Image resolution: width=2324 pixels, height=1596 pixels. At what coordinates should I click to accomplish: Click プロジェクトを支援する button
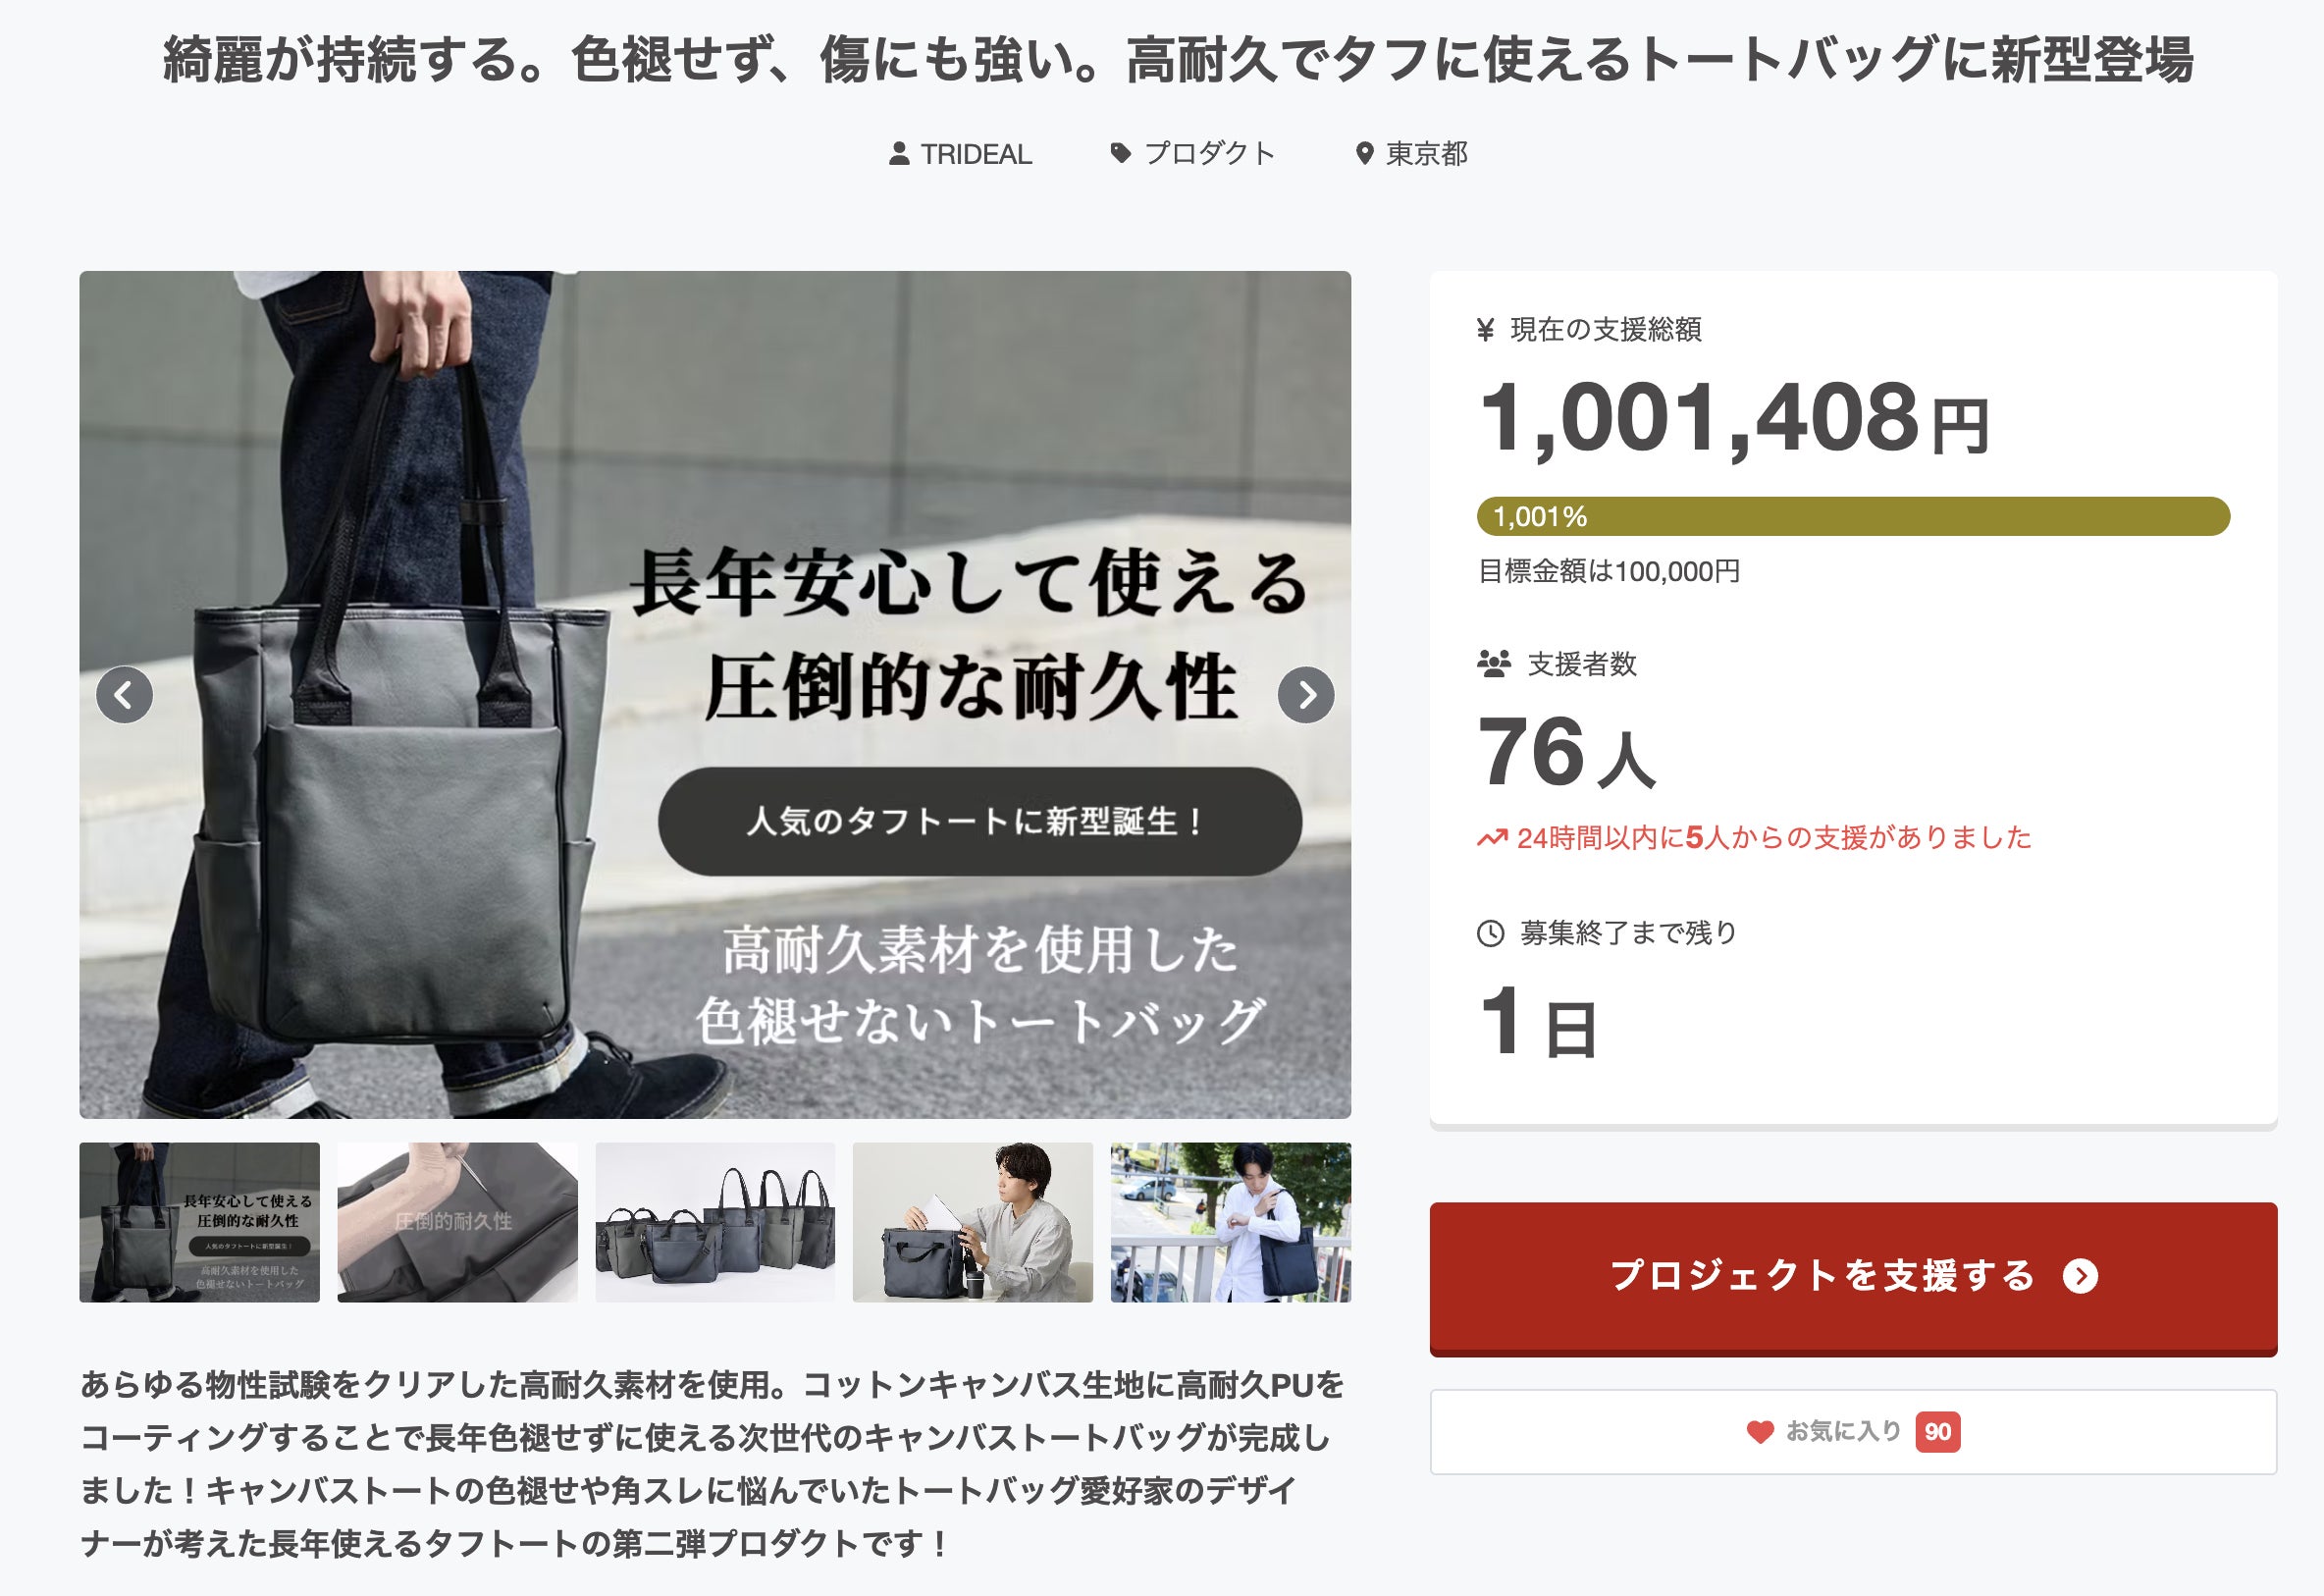click(1853, 1277)
